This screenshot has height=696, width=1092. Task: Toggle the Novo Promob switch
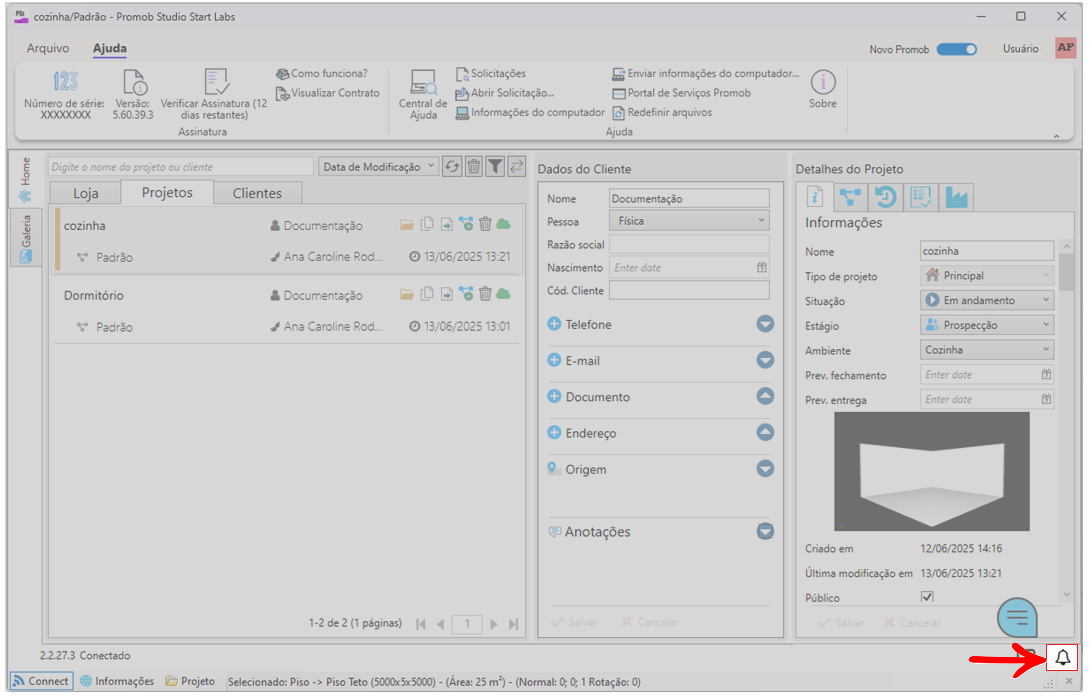(956, 49)
